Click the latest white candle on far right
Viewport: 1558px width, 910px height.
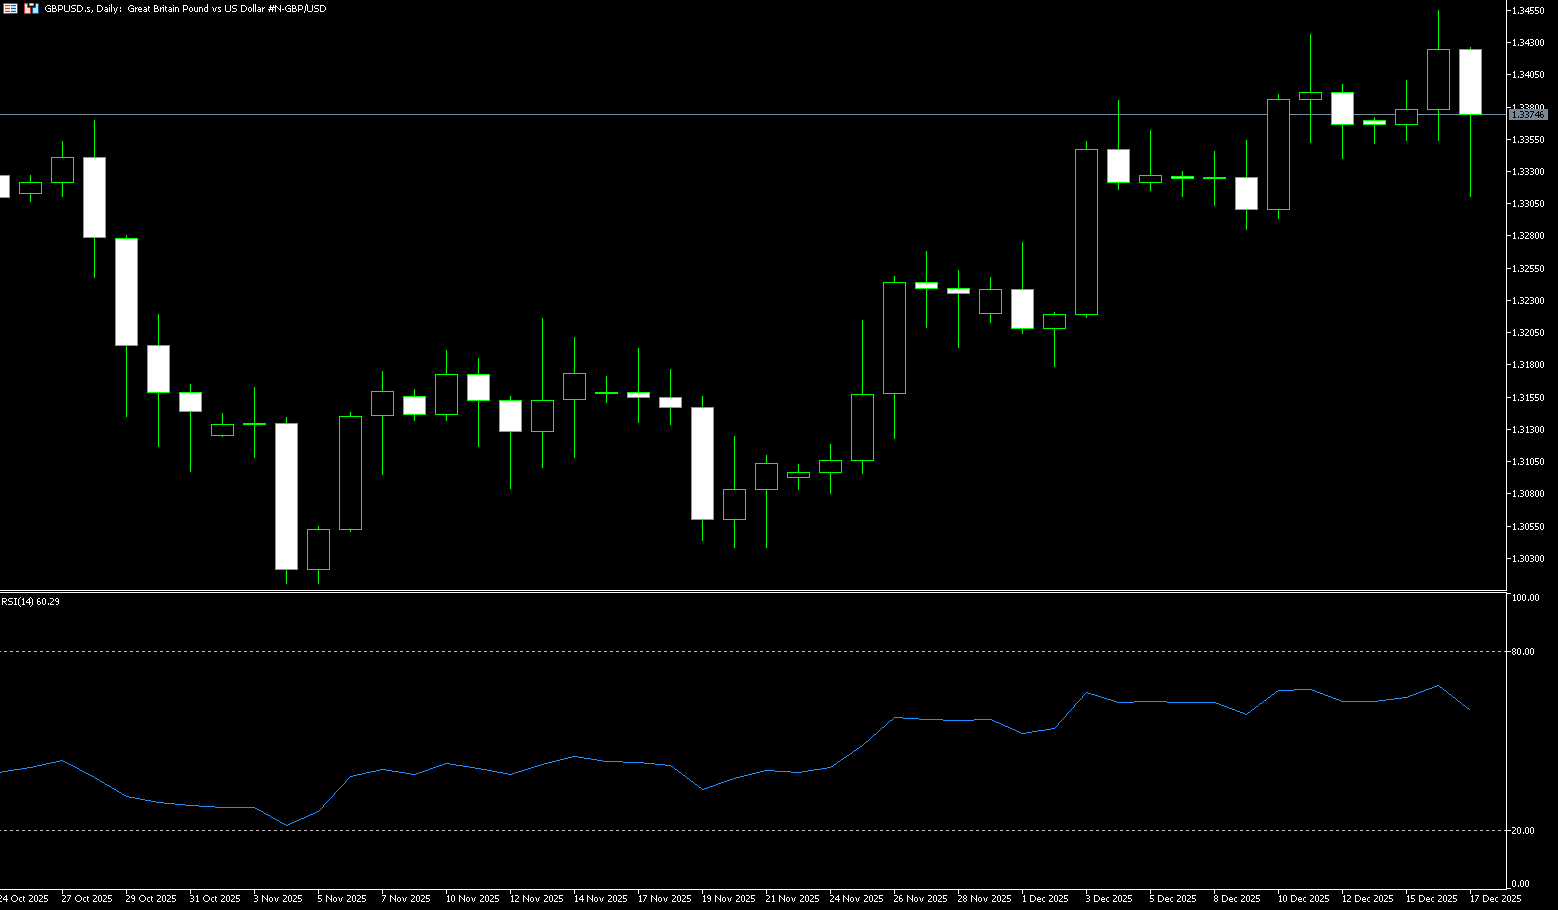click(1470, 82)
